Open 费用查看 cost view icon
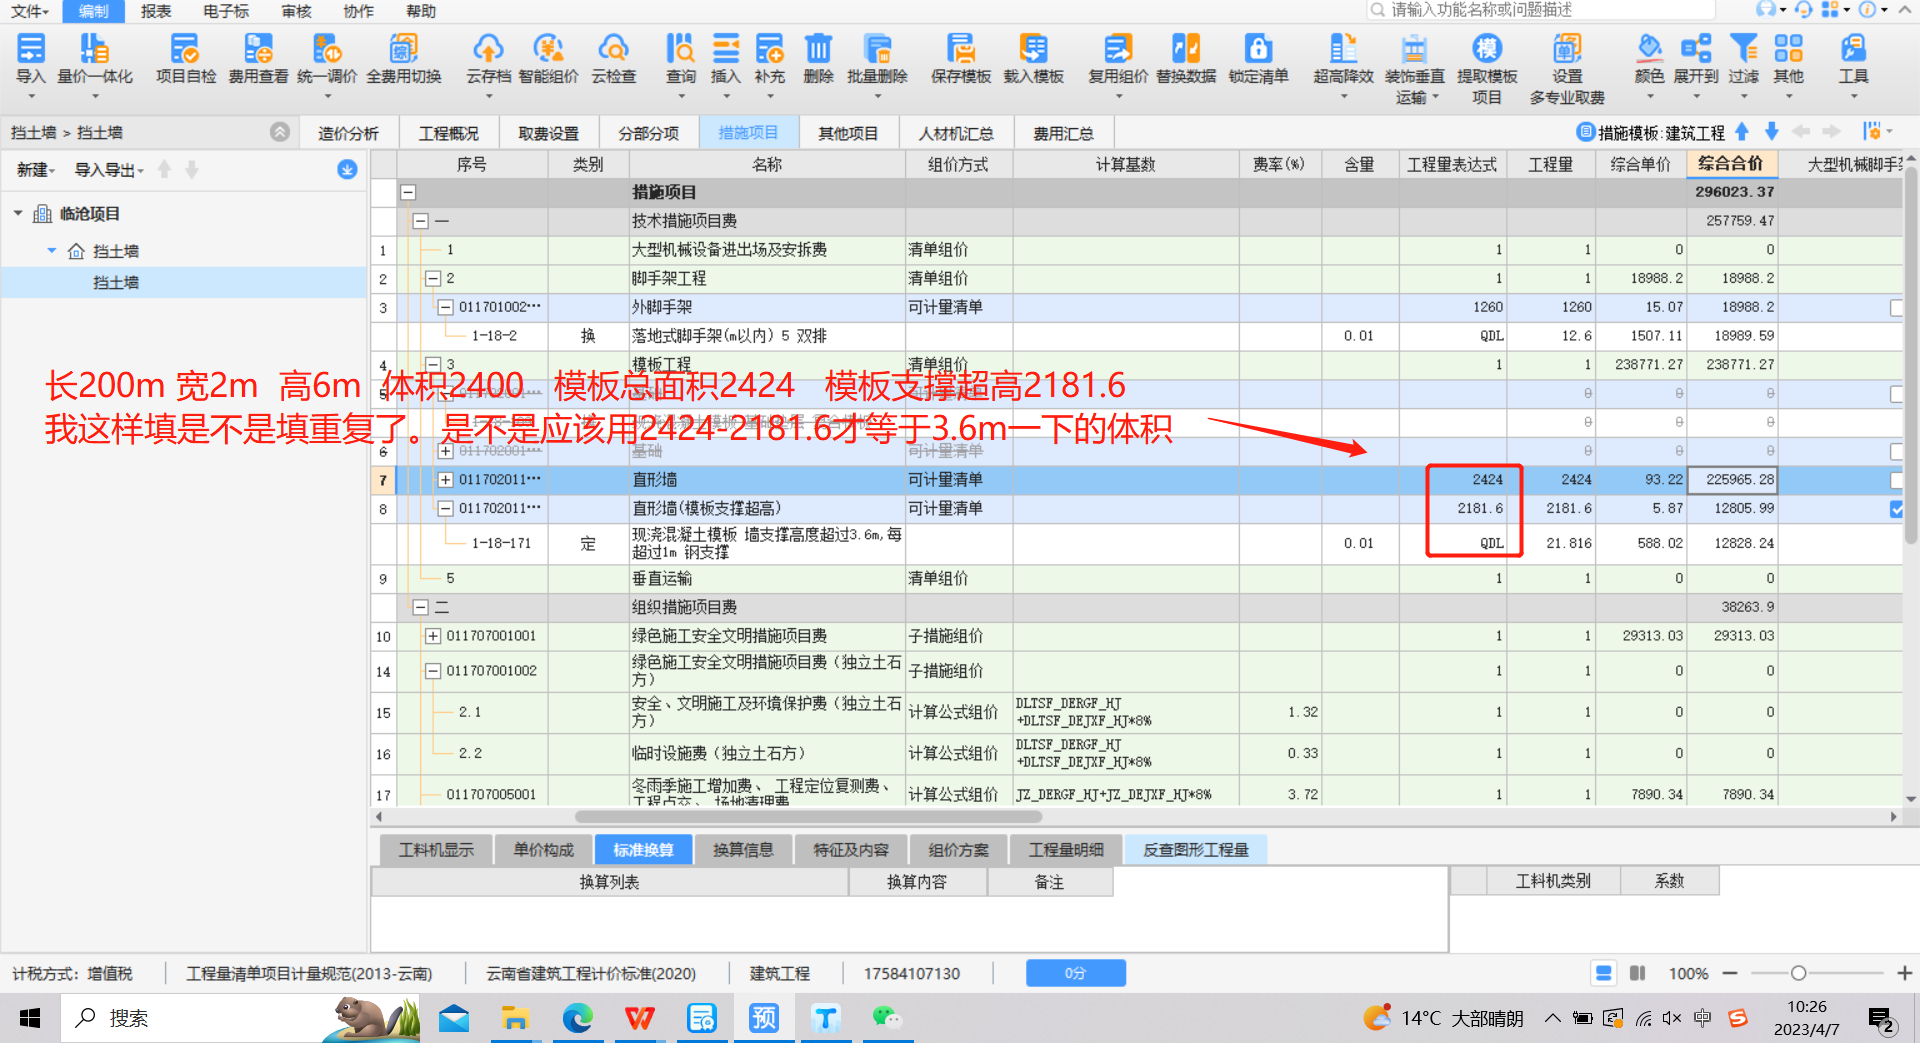Viewport: 1920px width, 1043px height. [x=258, y=58]
